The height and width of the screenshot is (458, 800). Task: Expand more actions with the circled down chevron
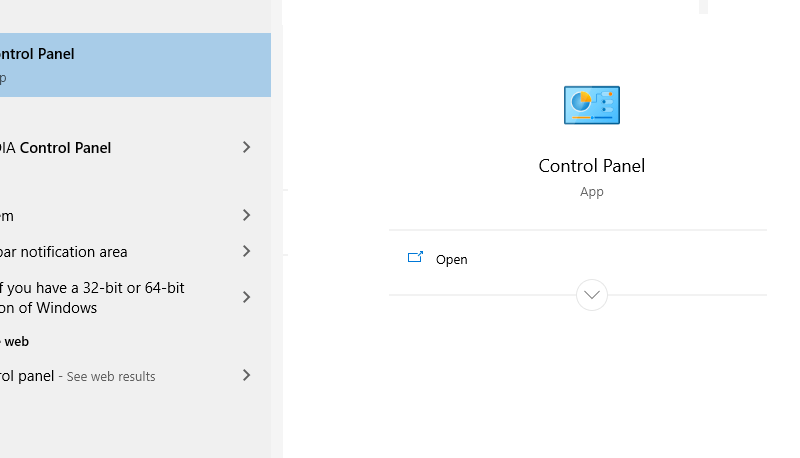point(591,295)
